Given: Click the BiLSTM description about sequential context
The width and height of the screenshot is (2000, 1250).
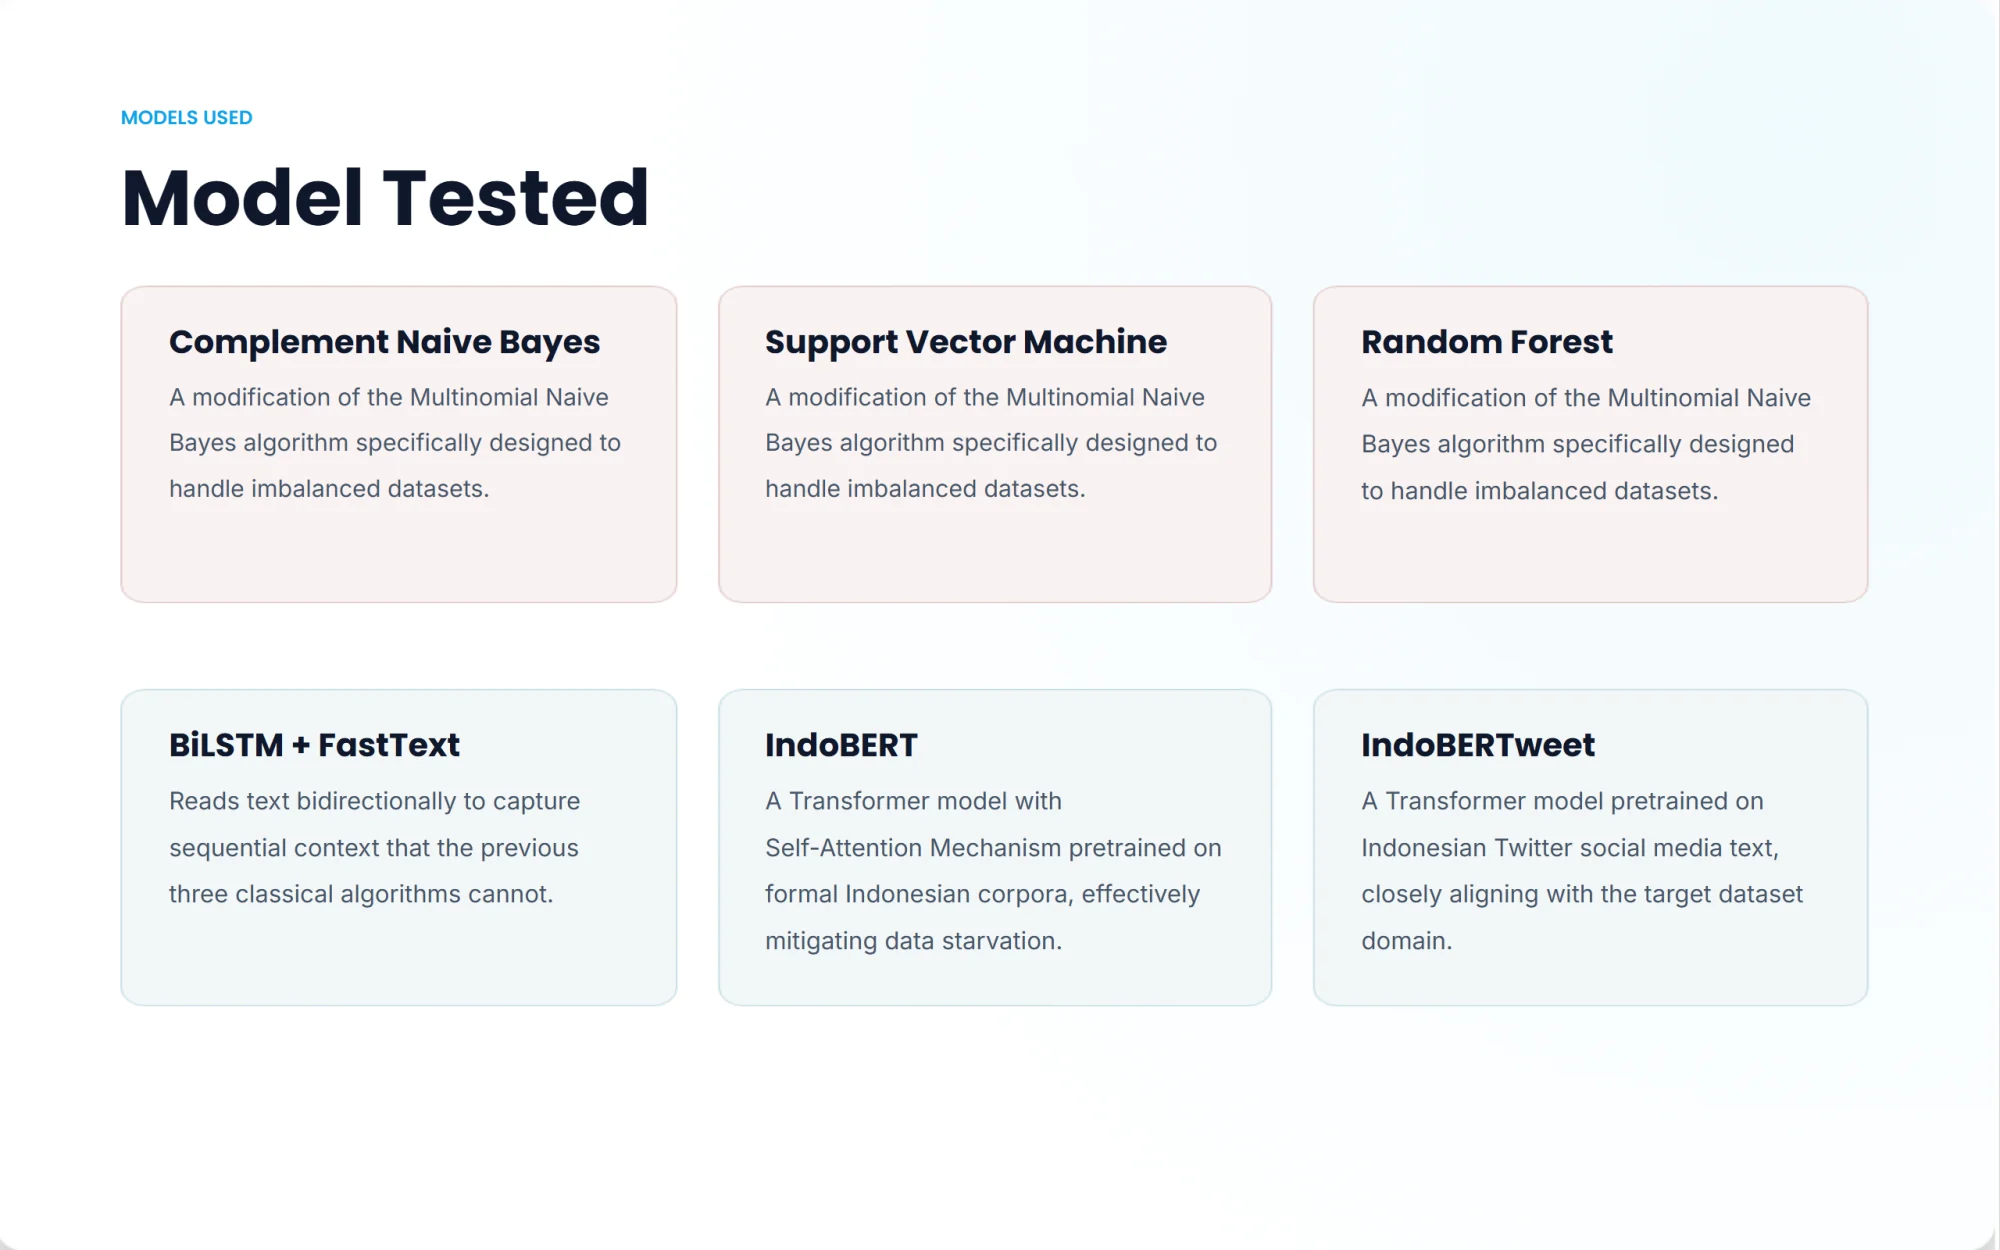Looking at the screenshot, I should (x=374, y=848).
